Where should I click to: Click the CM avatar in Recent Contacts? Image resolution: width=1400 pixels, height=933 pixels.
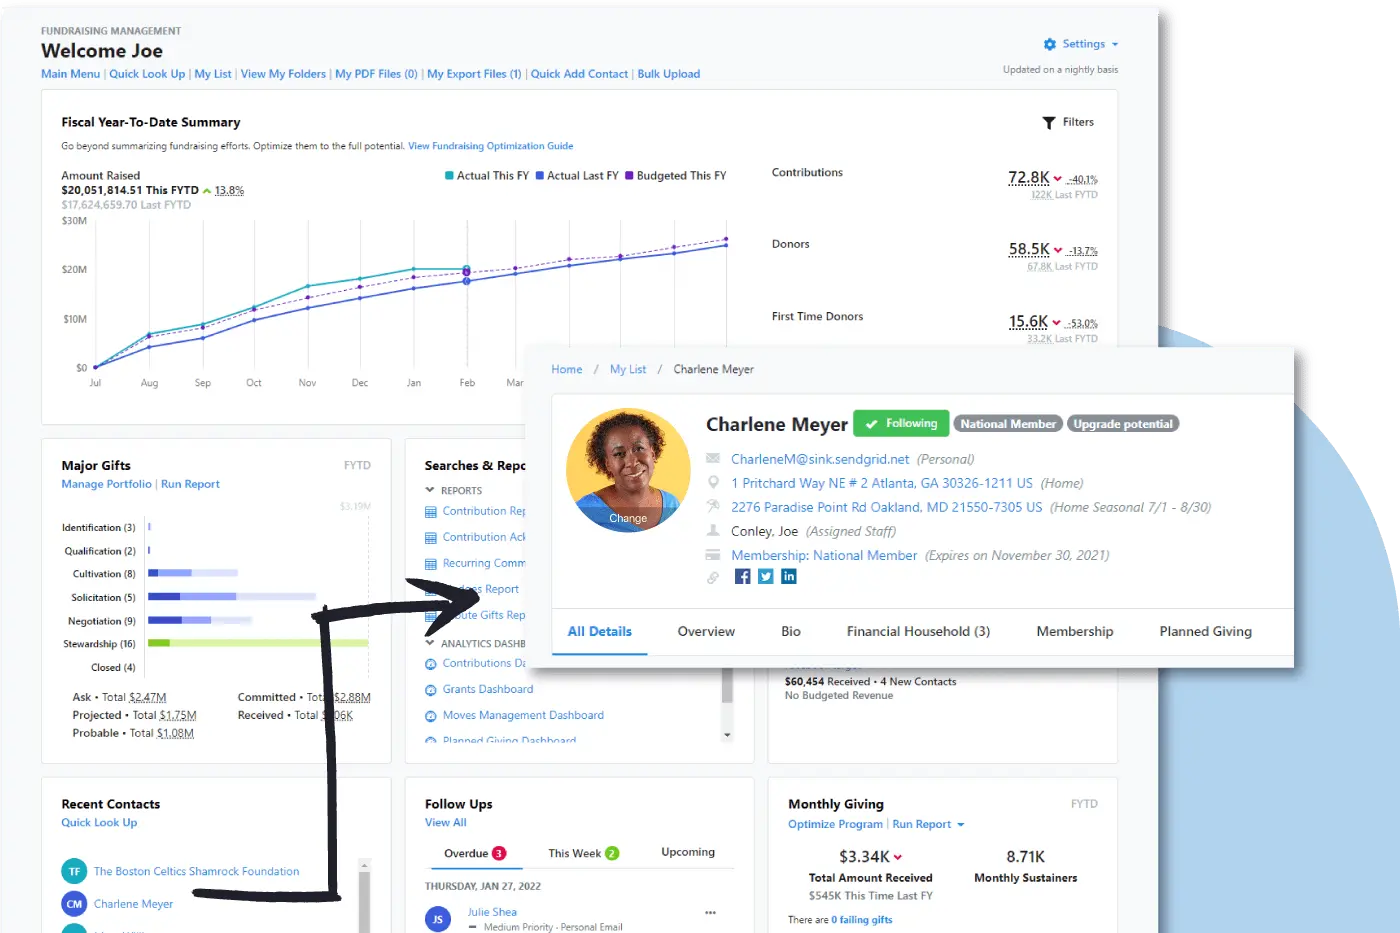point(74,904)
